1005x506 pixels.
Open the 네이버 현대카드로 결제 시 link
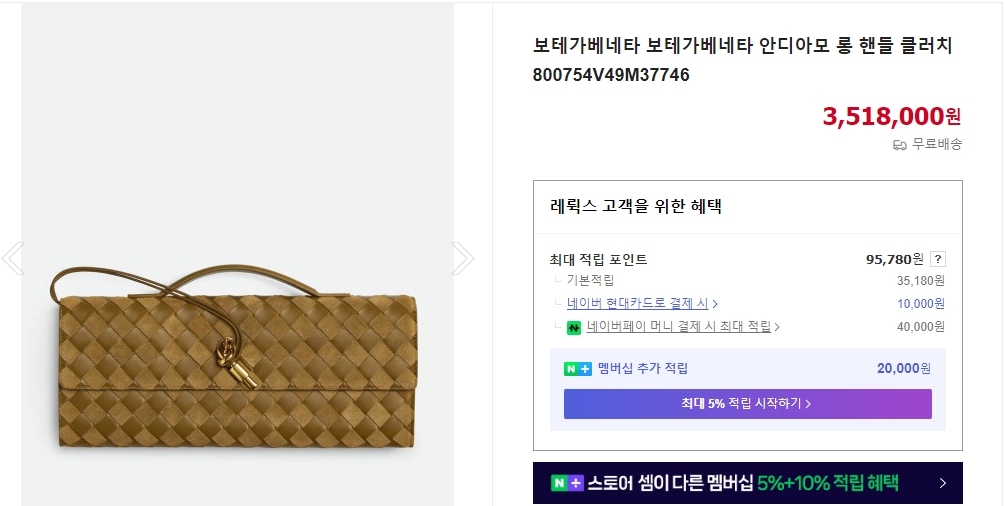637,304
